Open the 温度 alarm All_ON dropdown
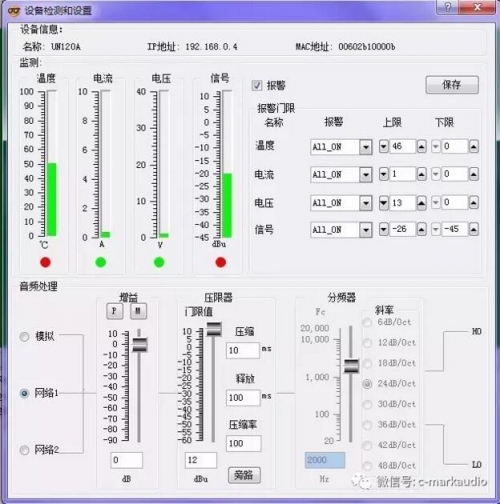Viewport: 500px width, 504px height. pyautogui.click(x=366, y=147)
